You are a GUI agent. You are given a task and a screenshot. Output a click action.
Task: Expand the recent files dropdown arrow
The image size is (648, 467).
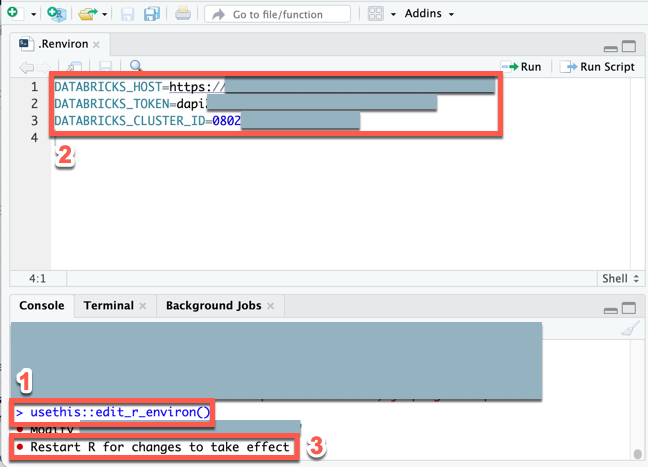coord(104,14)
